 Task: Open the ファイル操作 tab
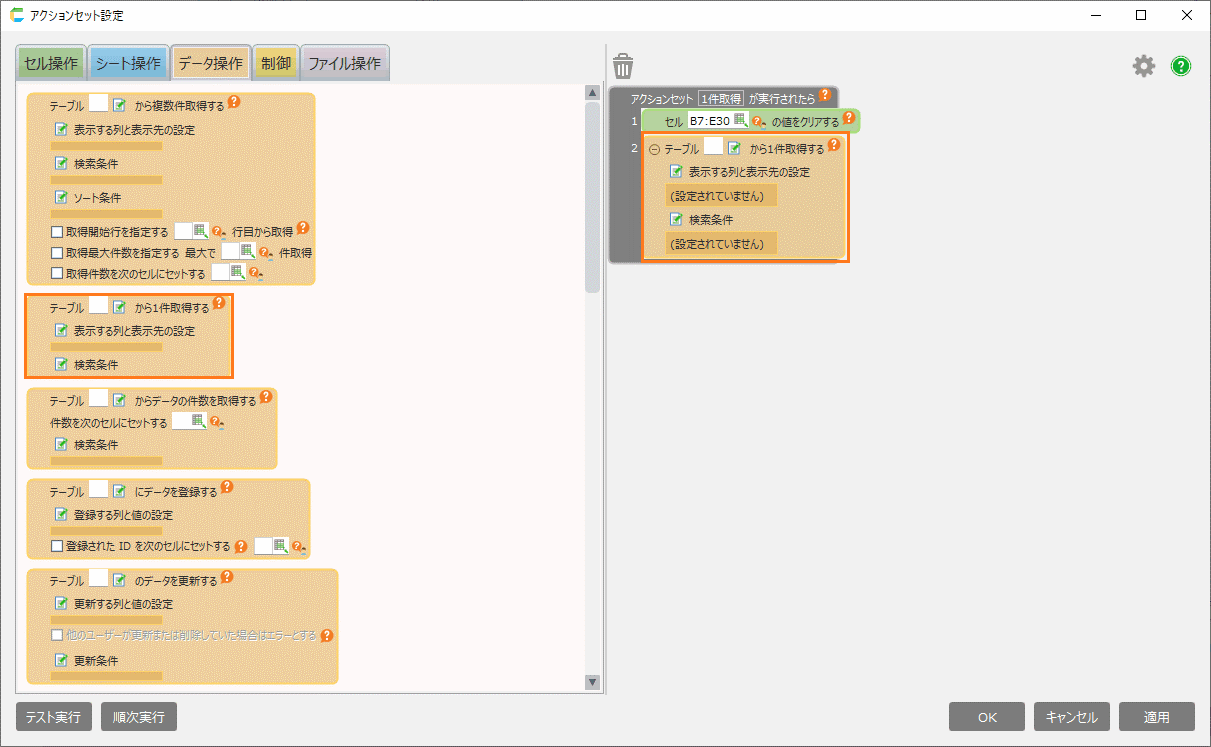tap(344, 63)
